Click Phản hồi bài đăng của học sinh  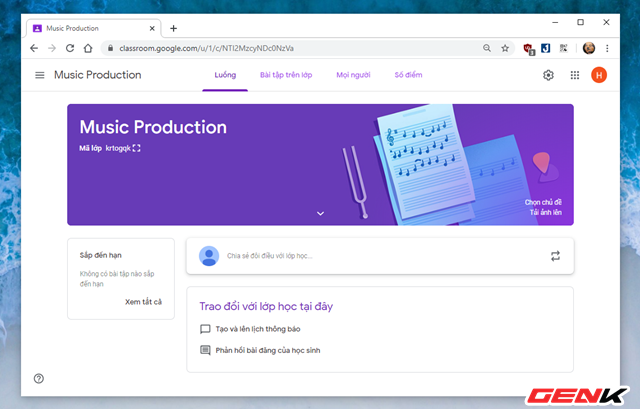(268, 350)
